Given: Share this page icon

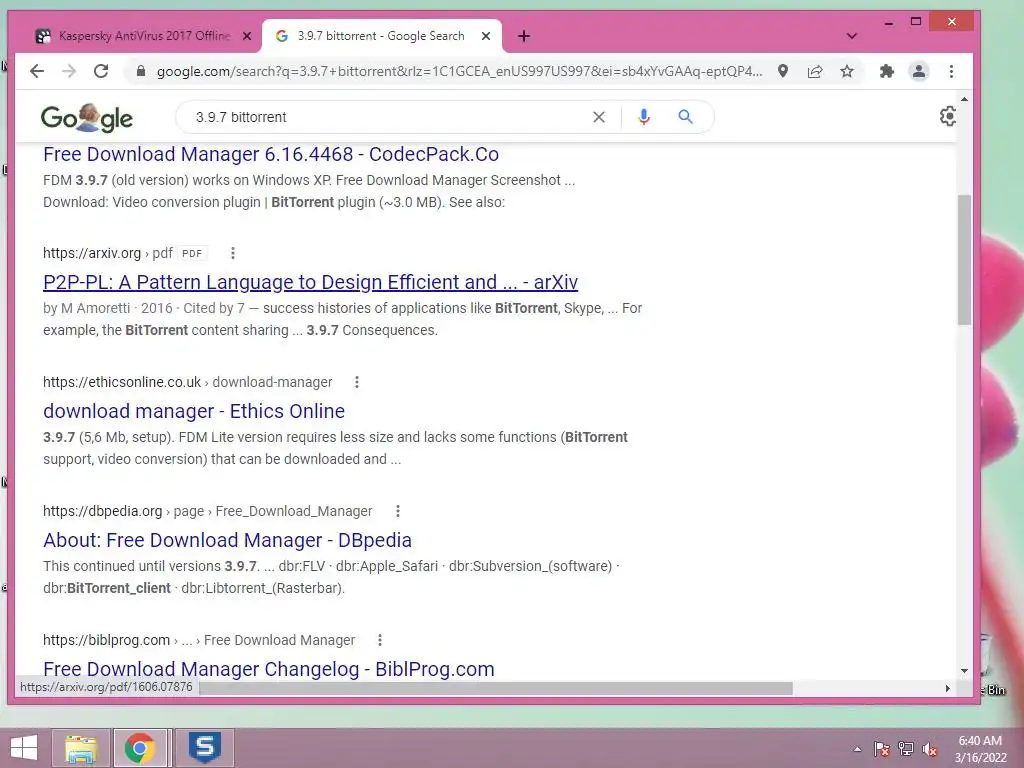Looking at the screenshot, I should [x=814, y=71].
